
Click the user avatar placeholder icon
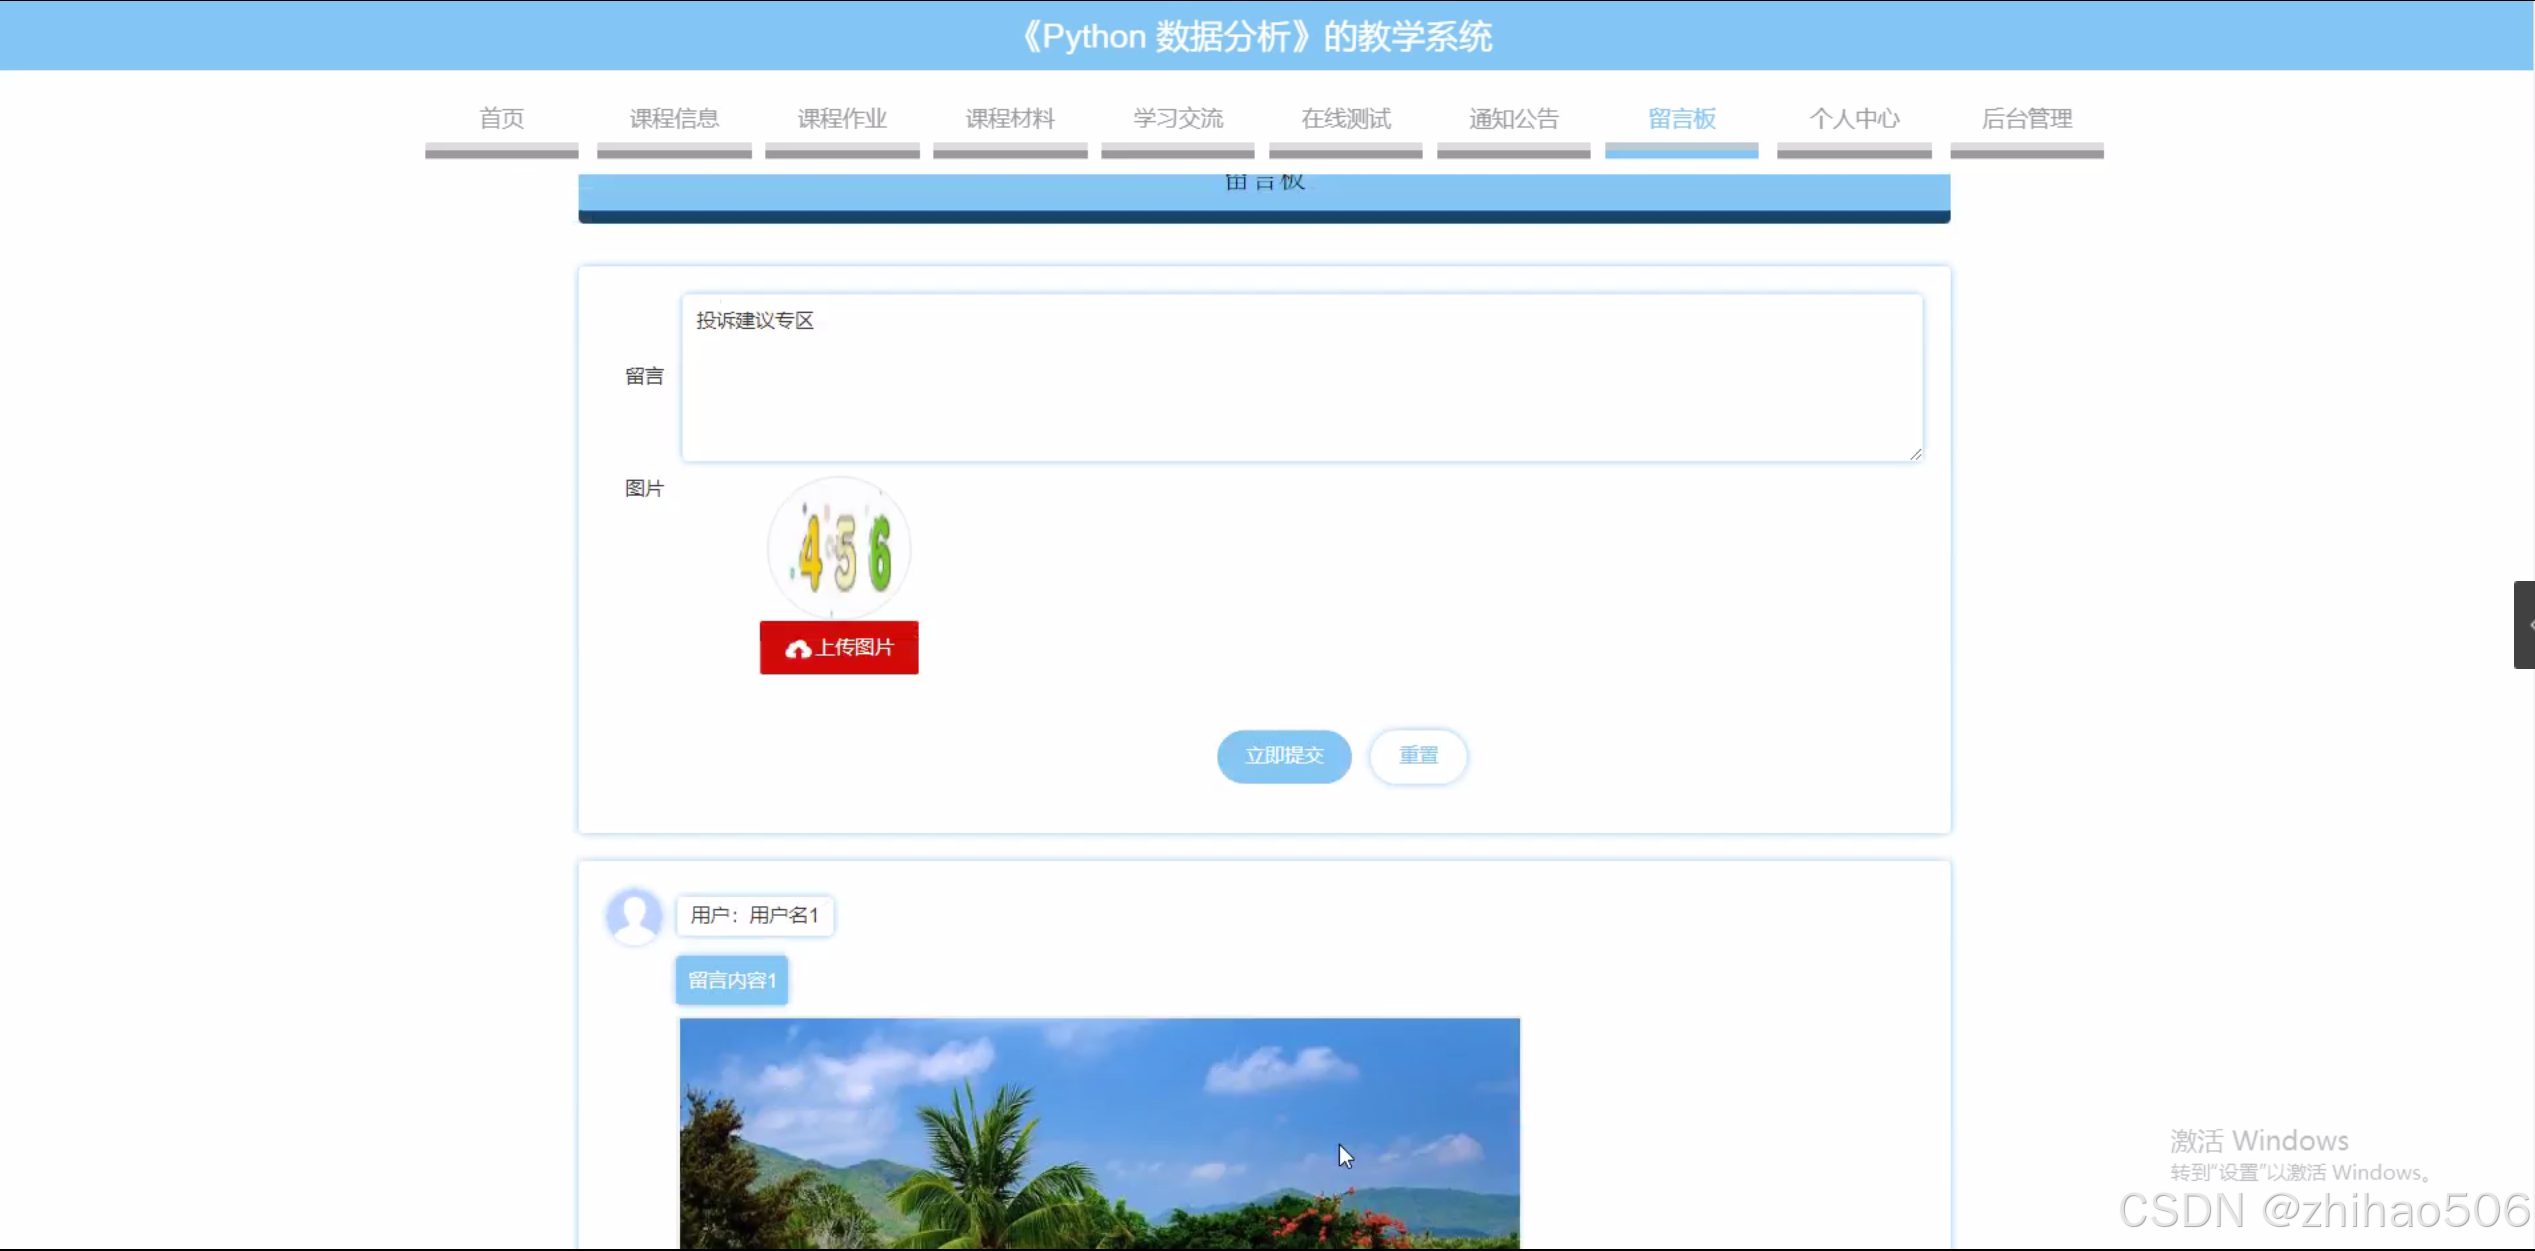pos(633,915)
